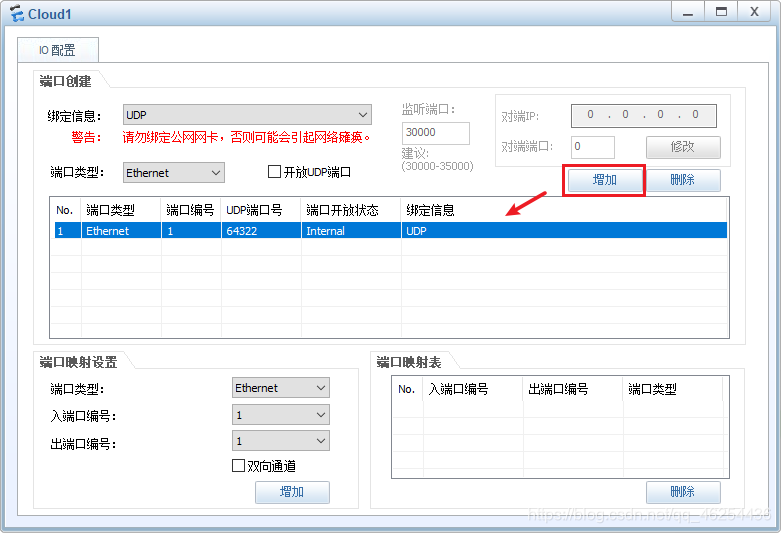Click the 修改 button
Viewport: 781px width, 533px height.
coord(683,147)
